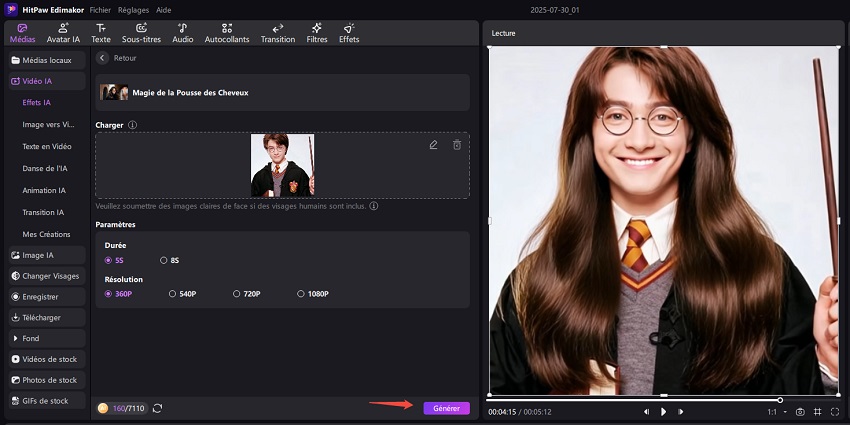The width and height of the screenshot is (850, 425).
Task: Step to the next frame
Action: (x=679, y=411)
